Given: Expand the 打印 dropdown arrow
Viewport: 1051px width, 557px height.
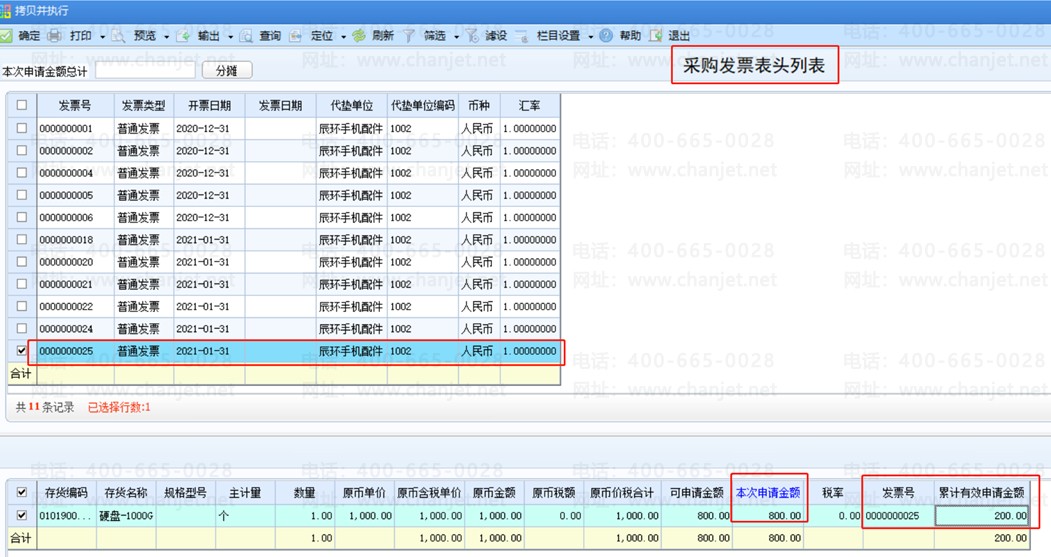Looking at the screenshot, I should (102, 37).
